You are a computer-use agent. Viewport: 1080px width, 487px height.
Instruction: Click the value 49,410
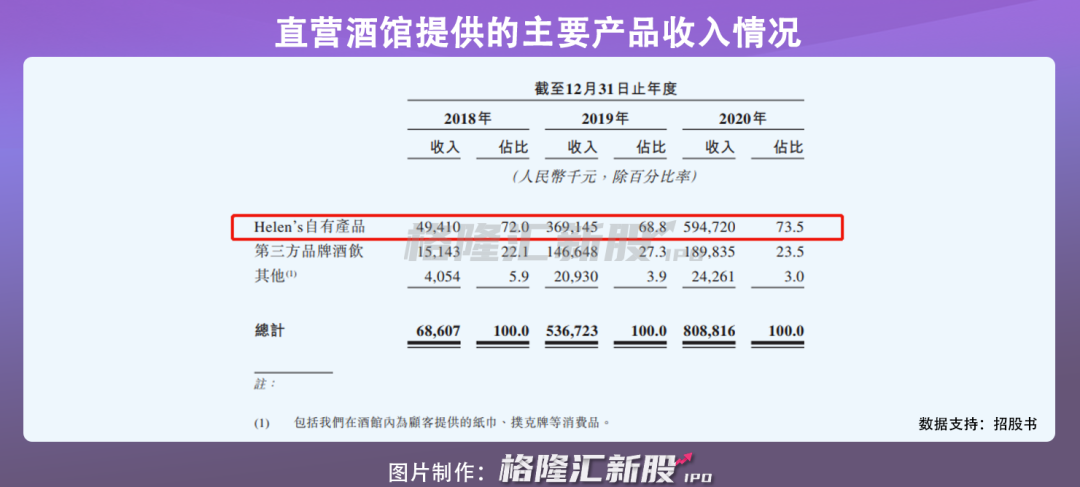pos(438,227)
